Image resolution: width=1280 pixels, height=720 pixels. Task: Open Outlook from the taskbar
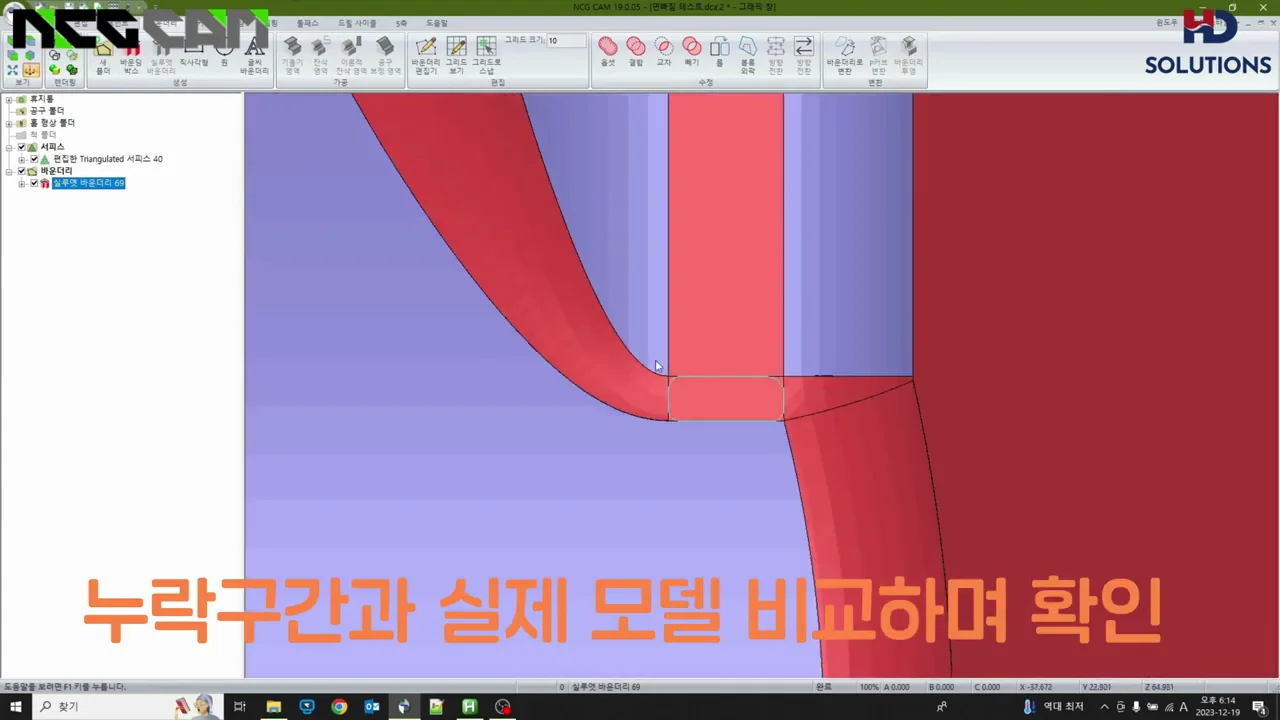click(372, 707)
